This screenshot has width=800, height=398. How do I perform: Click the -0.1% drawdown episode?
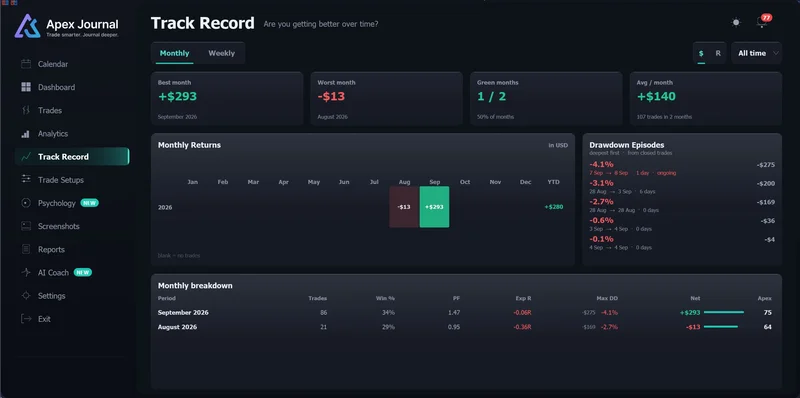[x=682, y=243]
